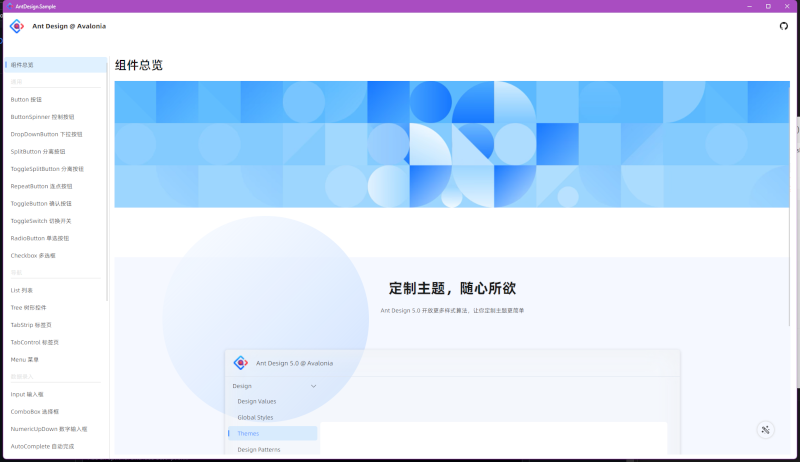Select Themes in the preview panel

tap(248, 433)
